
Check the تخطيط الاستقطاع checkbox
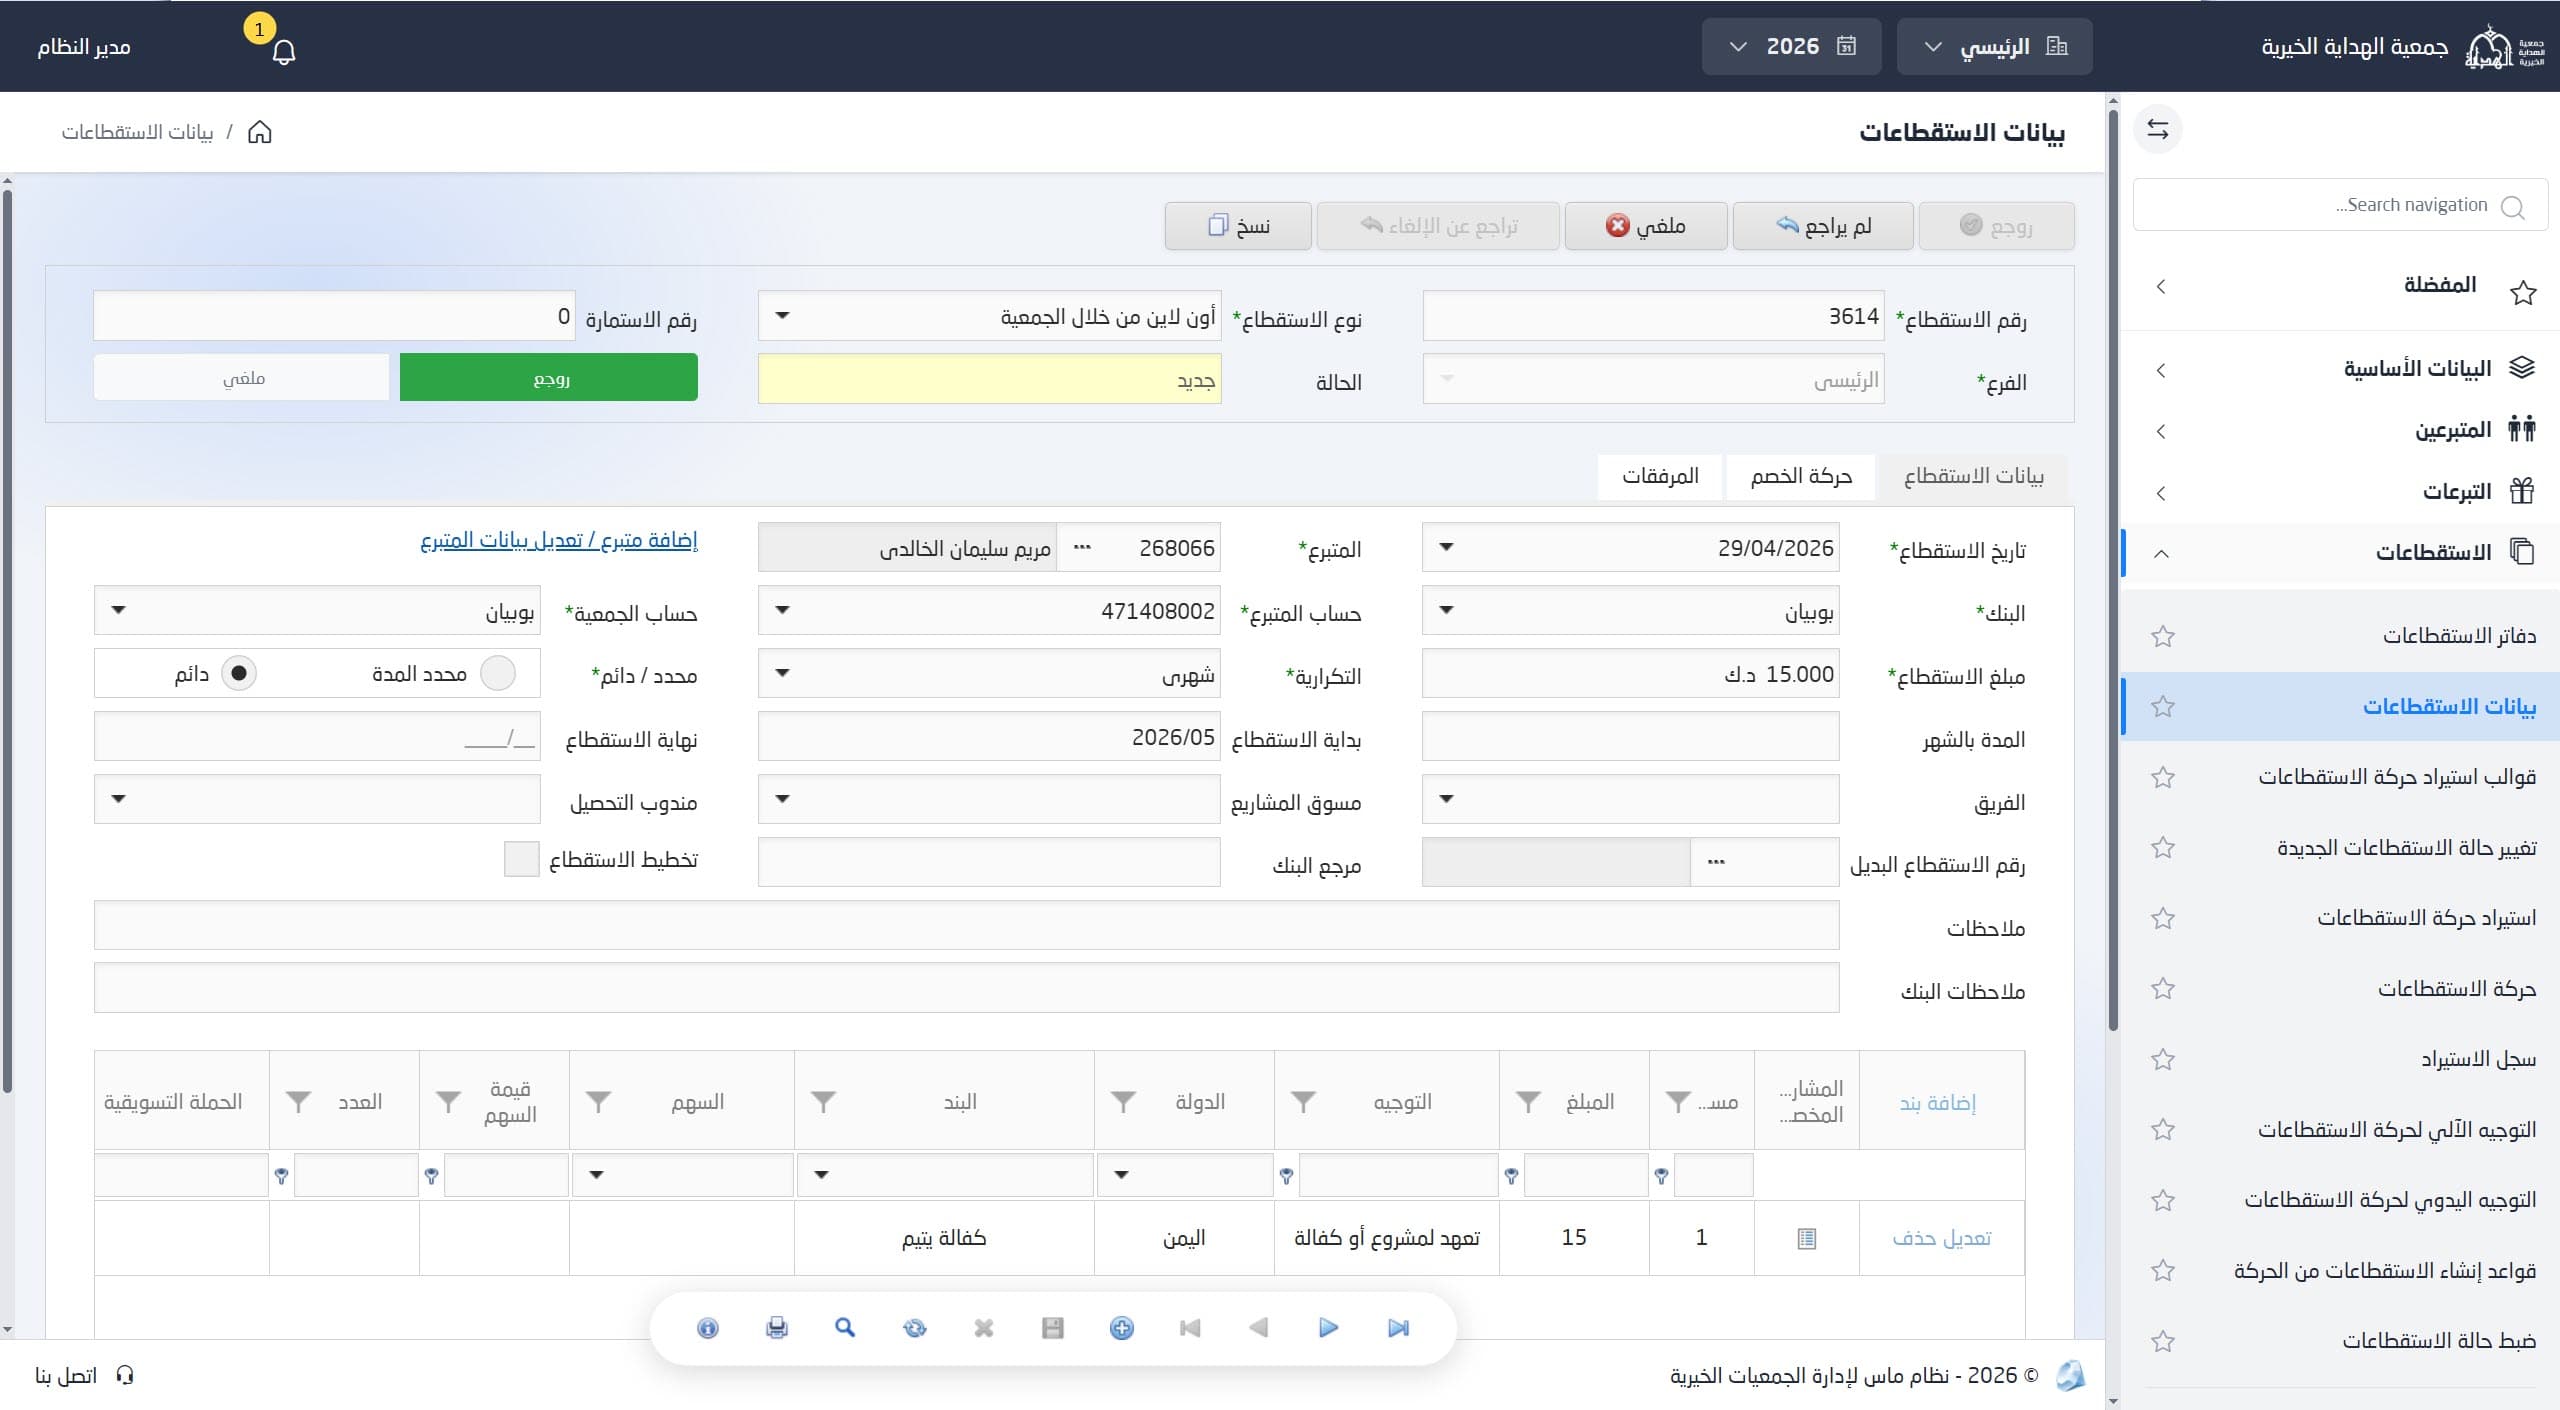521,860
